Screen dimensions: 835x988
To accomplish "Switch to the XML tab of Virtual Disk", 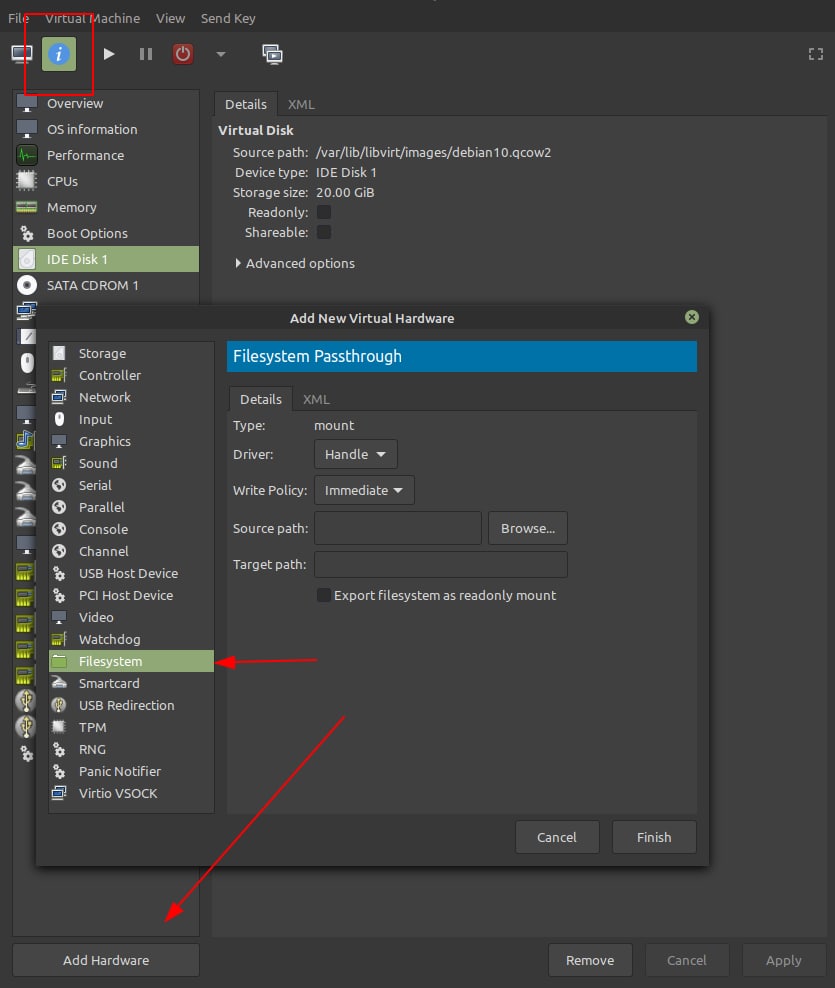I will pyautogui.click(x=301, y=105).
